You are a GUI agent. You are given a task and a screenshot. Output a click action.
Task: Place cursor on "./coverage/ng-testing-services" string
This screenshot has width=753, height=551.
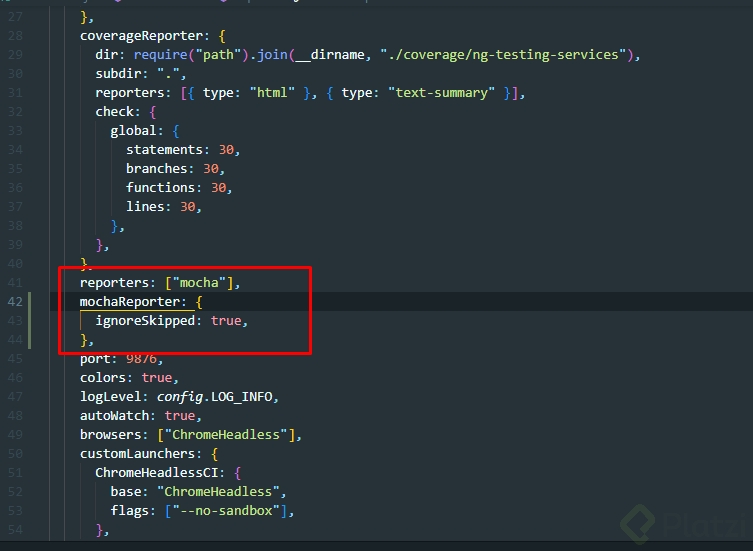(x=504, y=55)
